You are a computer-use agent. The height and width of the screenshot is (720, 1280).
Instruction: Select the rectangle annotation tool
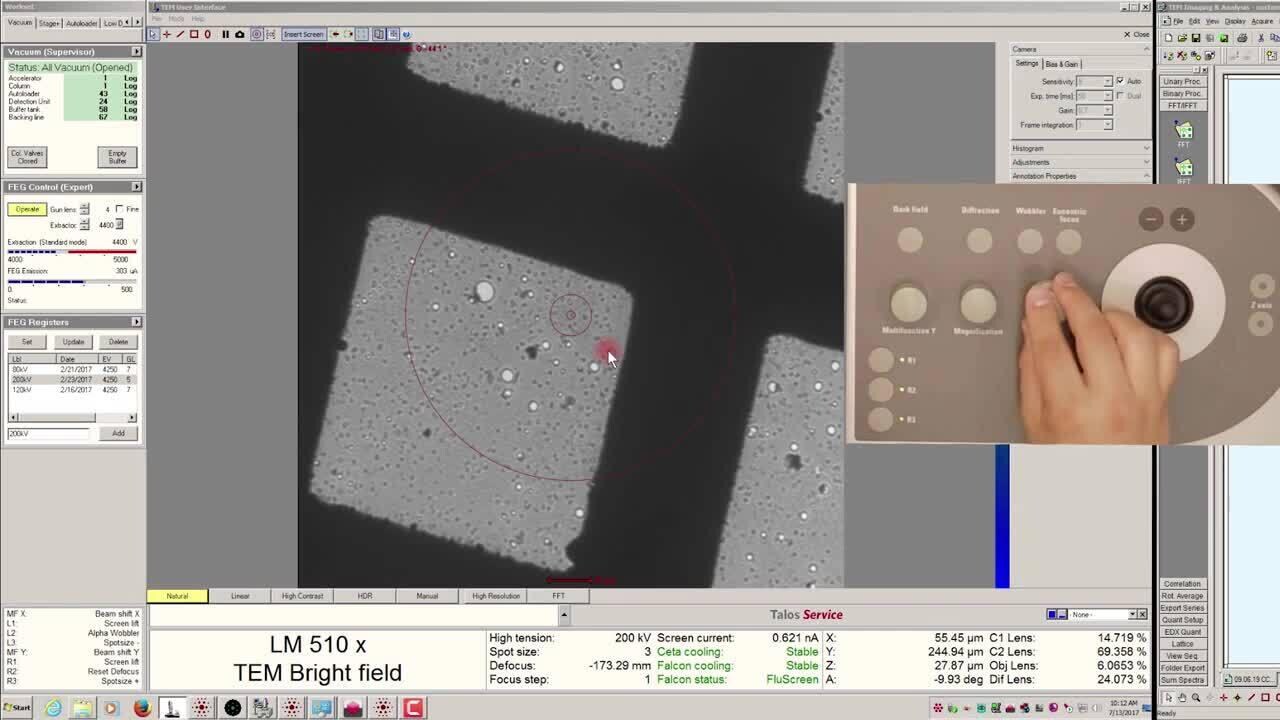(x=194, y=34)
